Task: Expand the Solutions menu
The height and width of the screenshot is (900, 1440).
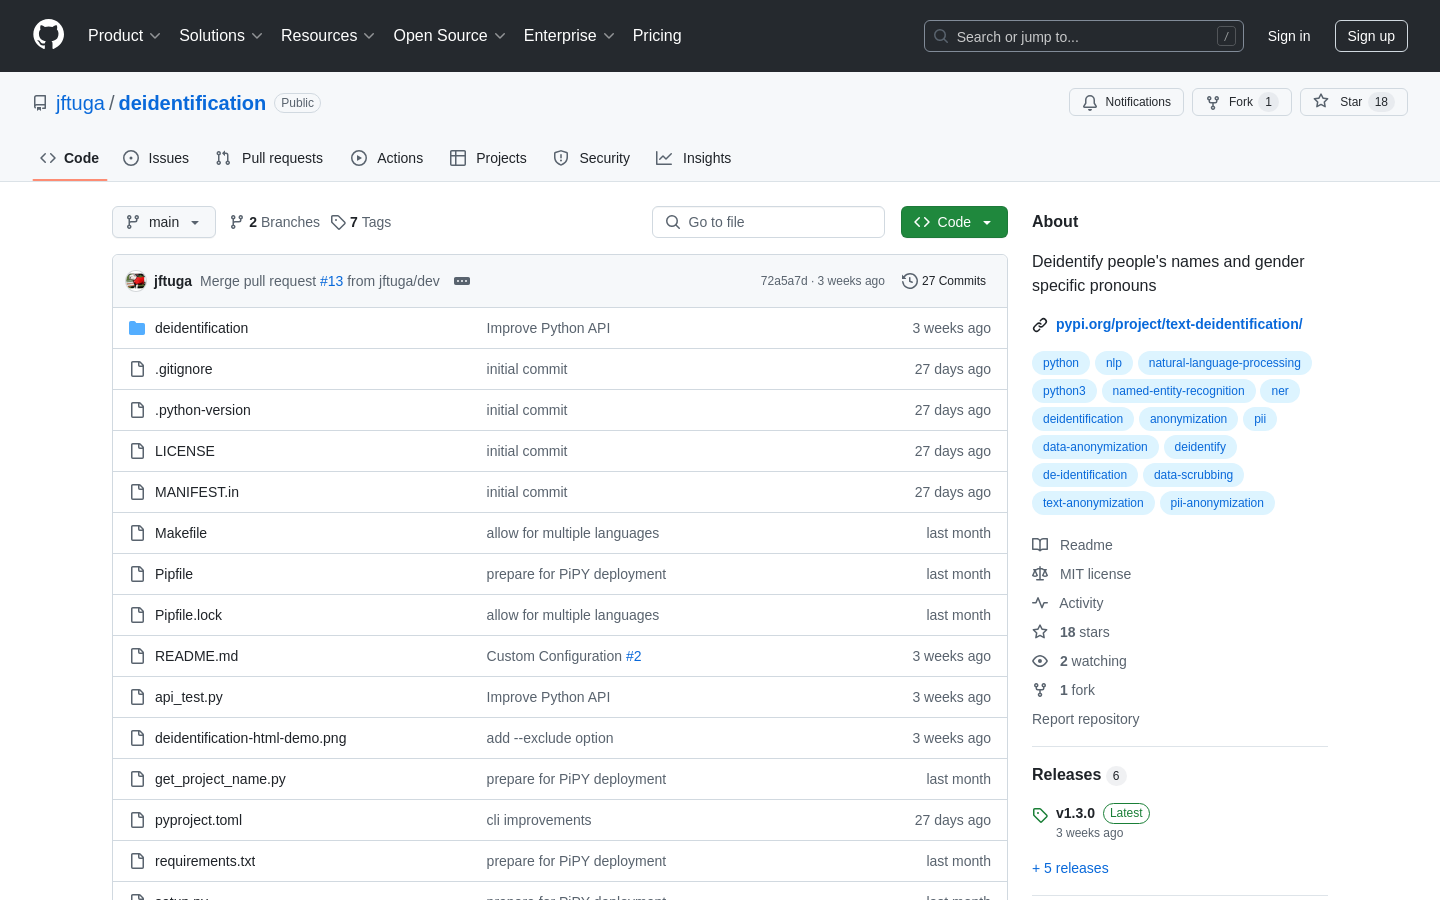Action: tap(221, 36)
